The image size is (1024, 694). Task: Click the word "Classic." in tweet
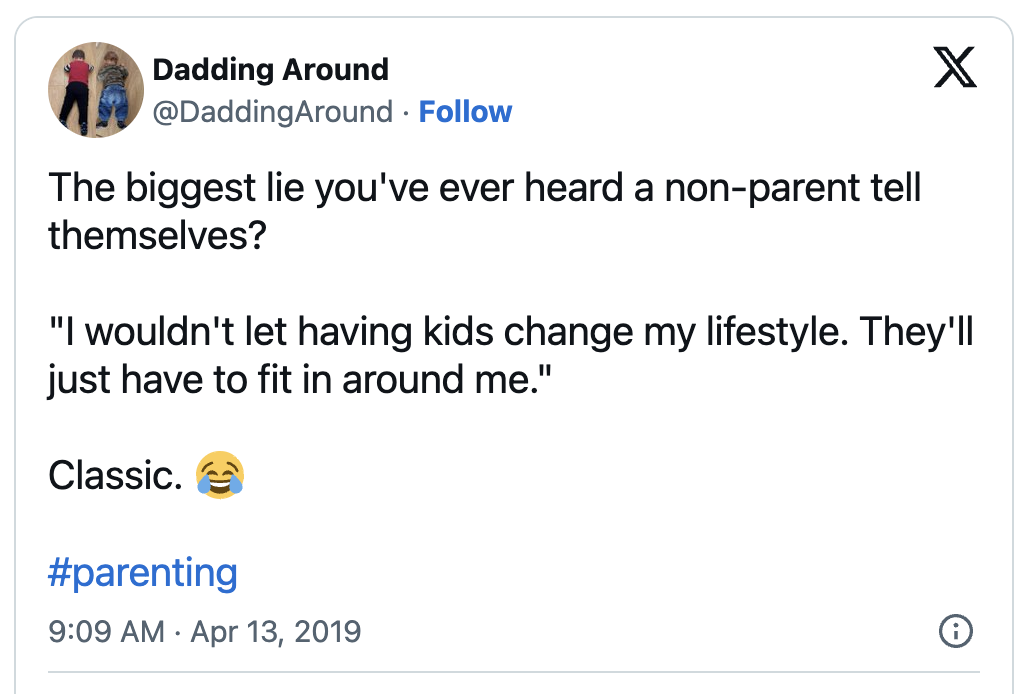coord(114,476)
